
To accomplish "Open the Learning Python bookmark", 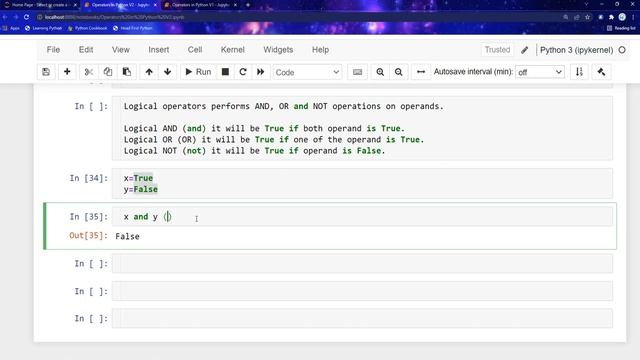I will click(44, 28).
